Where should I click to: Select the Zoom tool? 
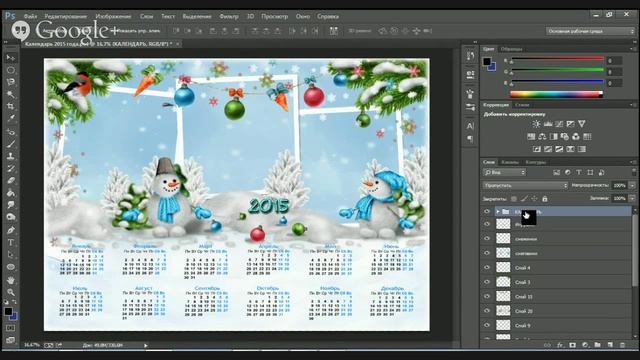[x=11, y=292]
